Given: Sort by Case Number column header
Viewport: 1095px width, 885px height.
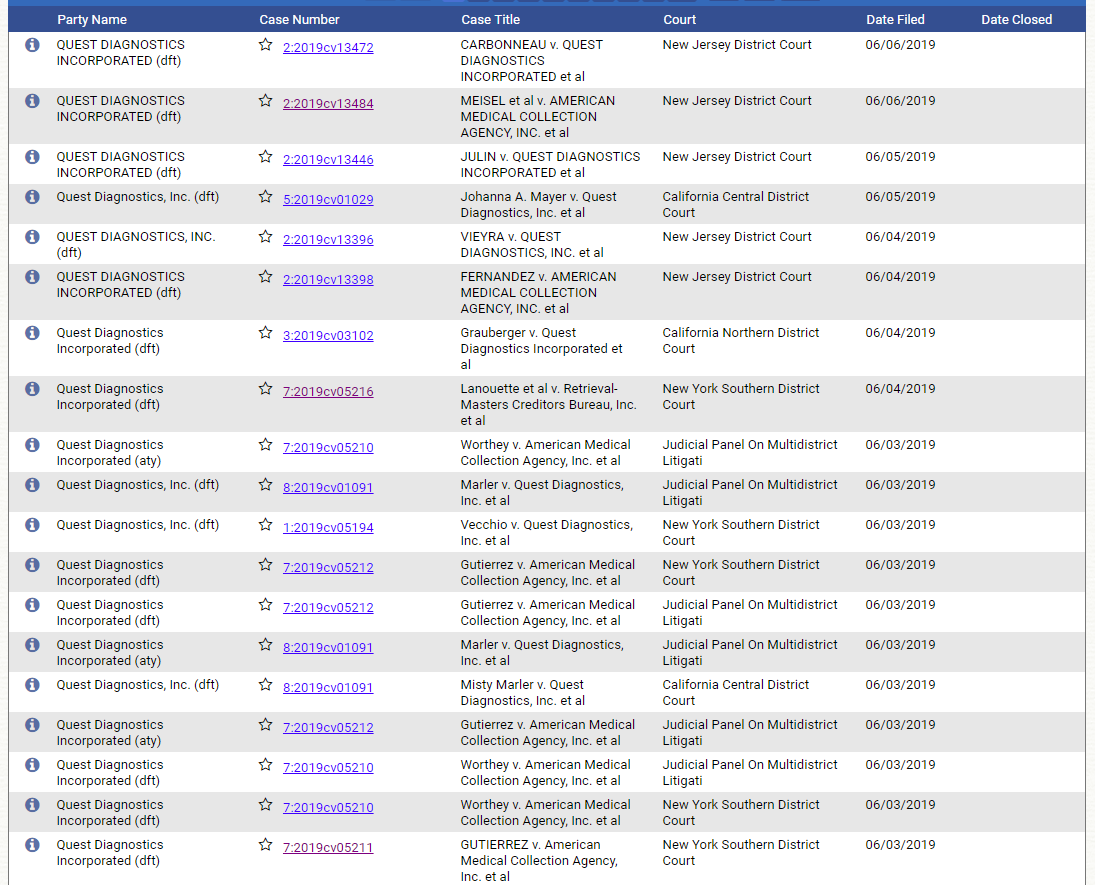Looking at the screenshot, I should click(300, 20).
